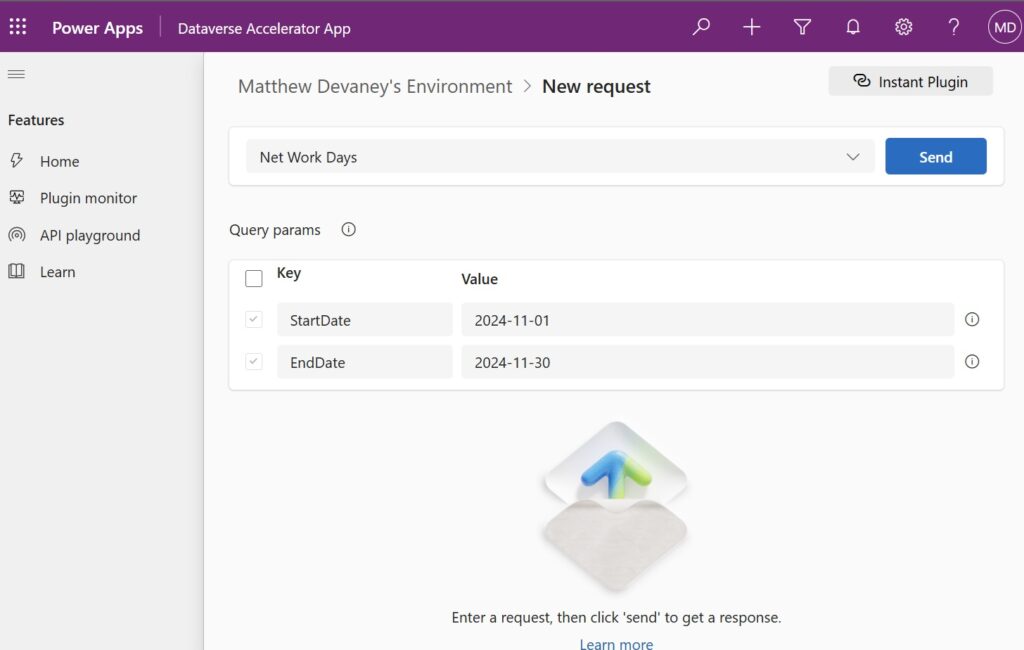Image resolution: width=1024 pixels, height=650 pixels.
Task: Click the Query params info icon
Action: point(348,229)
